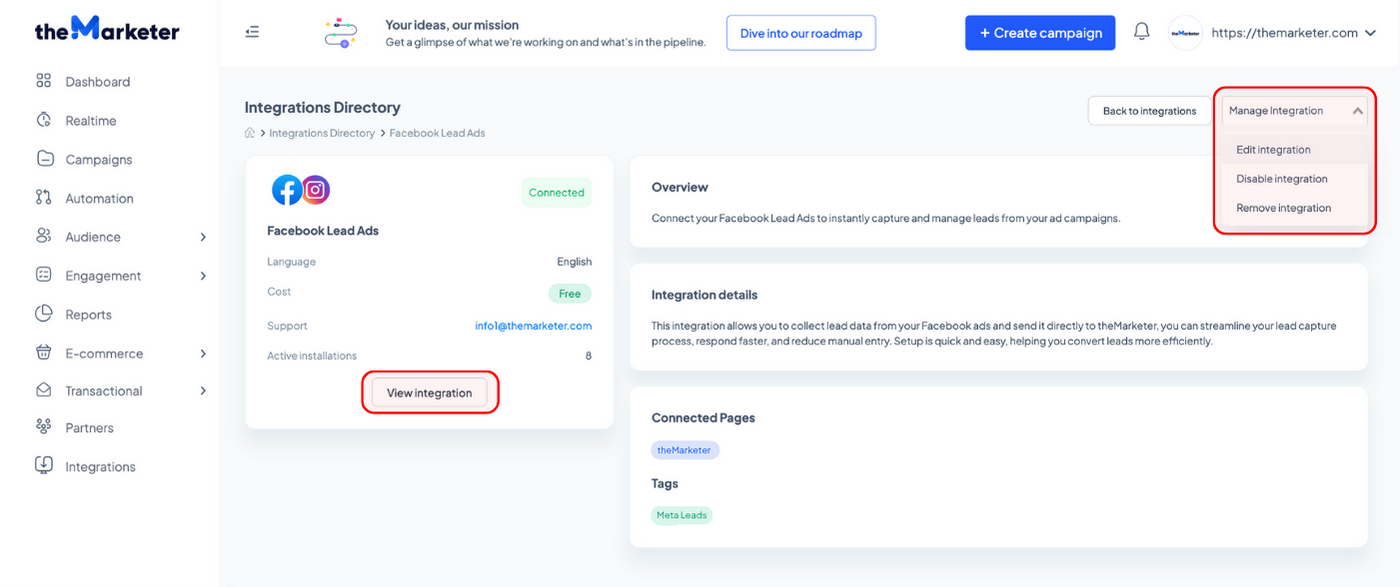Open Campaigns from the sidebar
This screenshot has height=587, width=1400.
(99, 160)
